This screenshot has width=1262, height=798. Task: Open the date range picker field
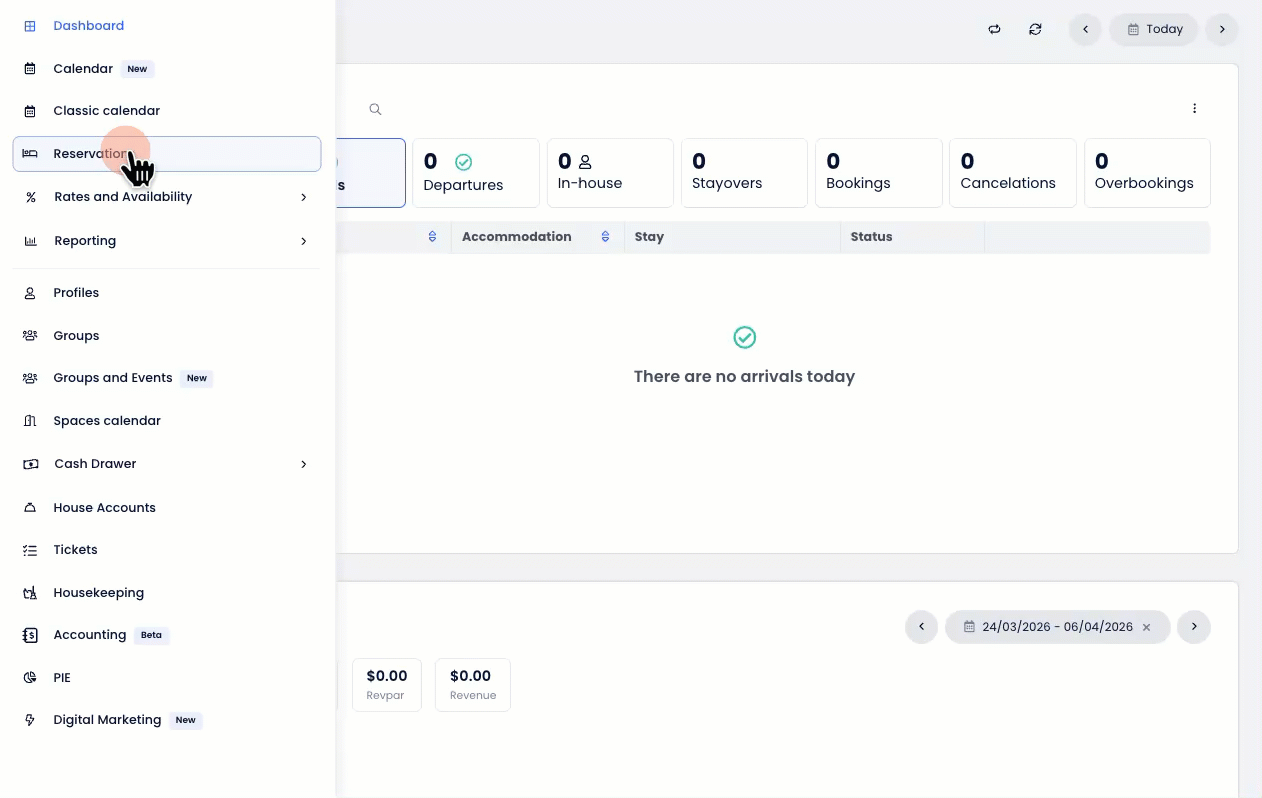pyautogui.click(x=1049, y=627)
